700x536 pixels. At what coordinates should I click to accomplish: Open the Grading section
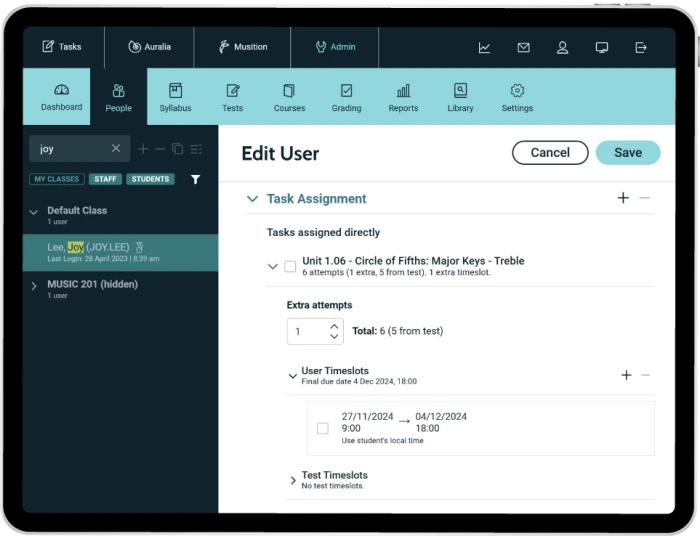[346, 97]
